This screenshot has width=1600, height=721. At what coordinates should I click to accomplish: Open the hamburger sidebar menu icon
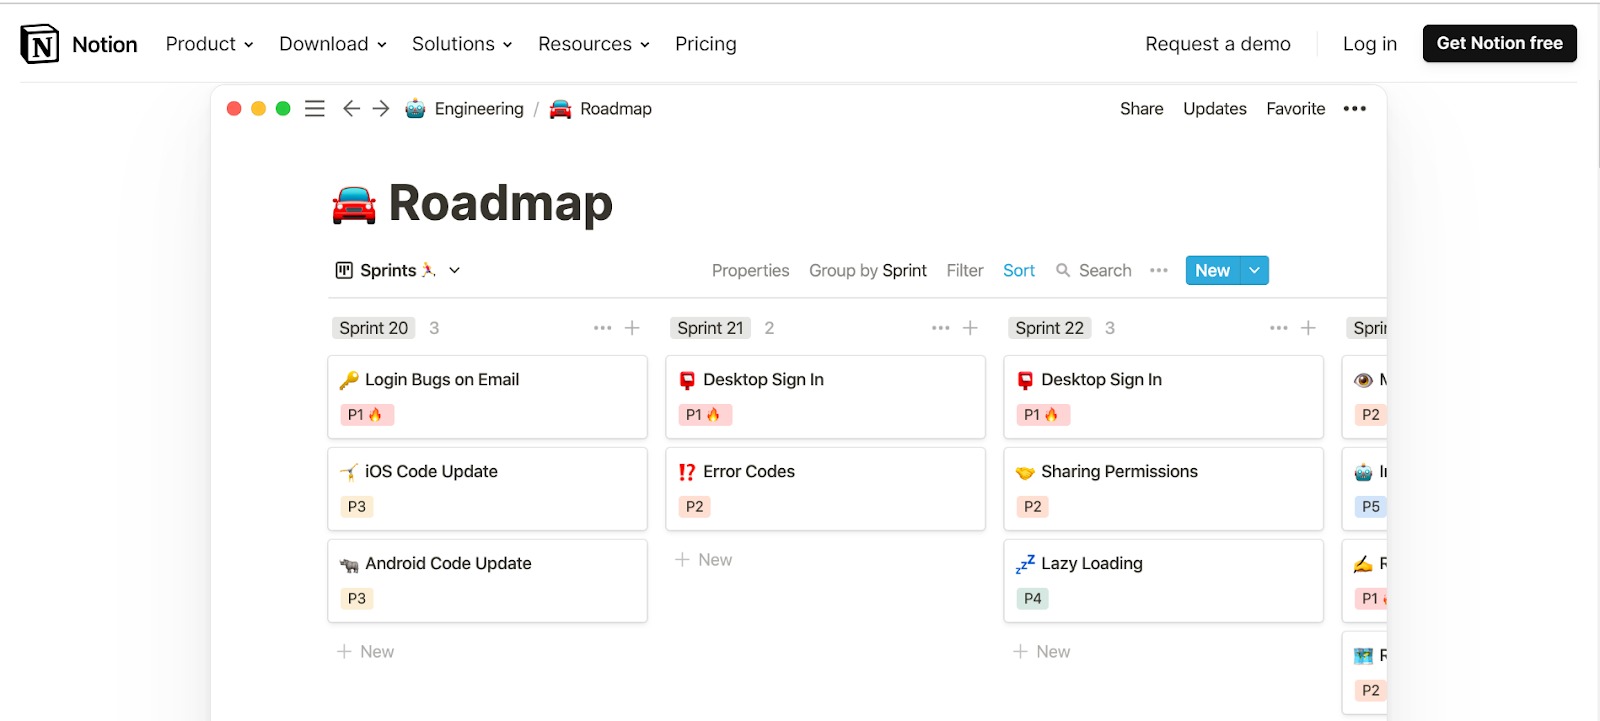[315, 109]
